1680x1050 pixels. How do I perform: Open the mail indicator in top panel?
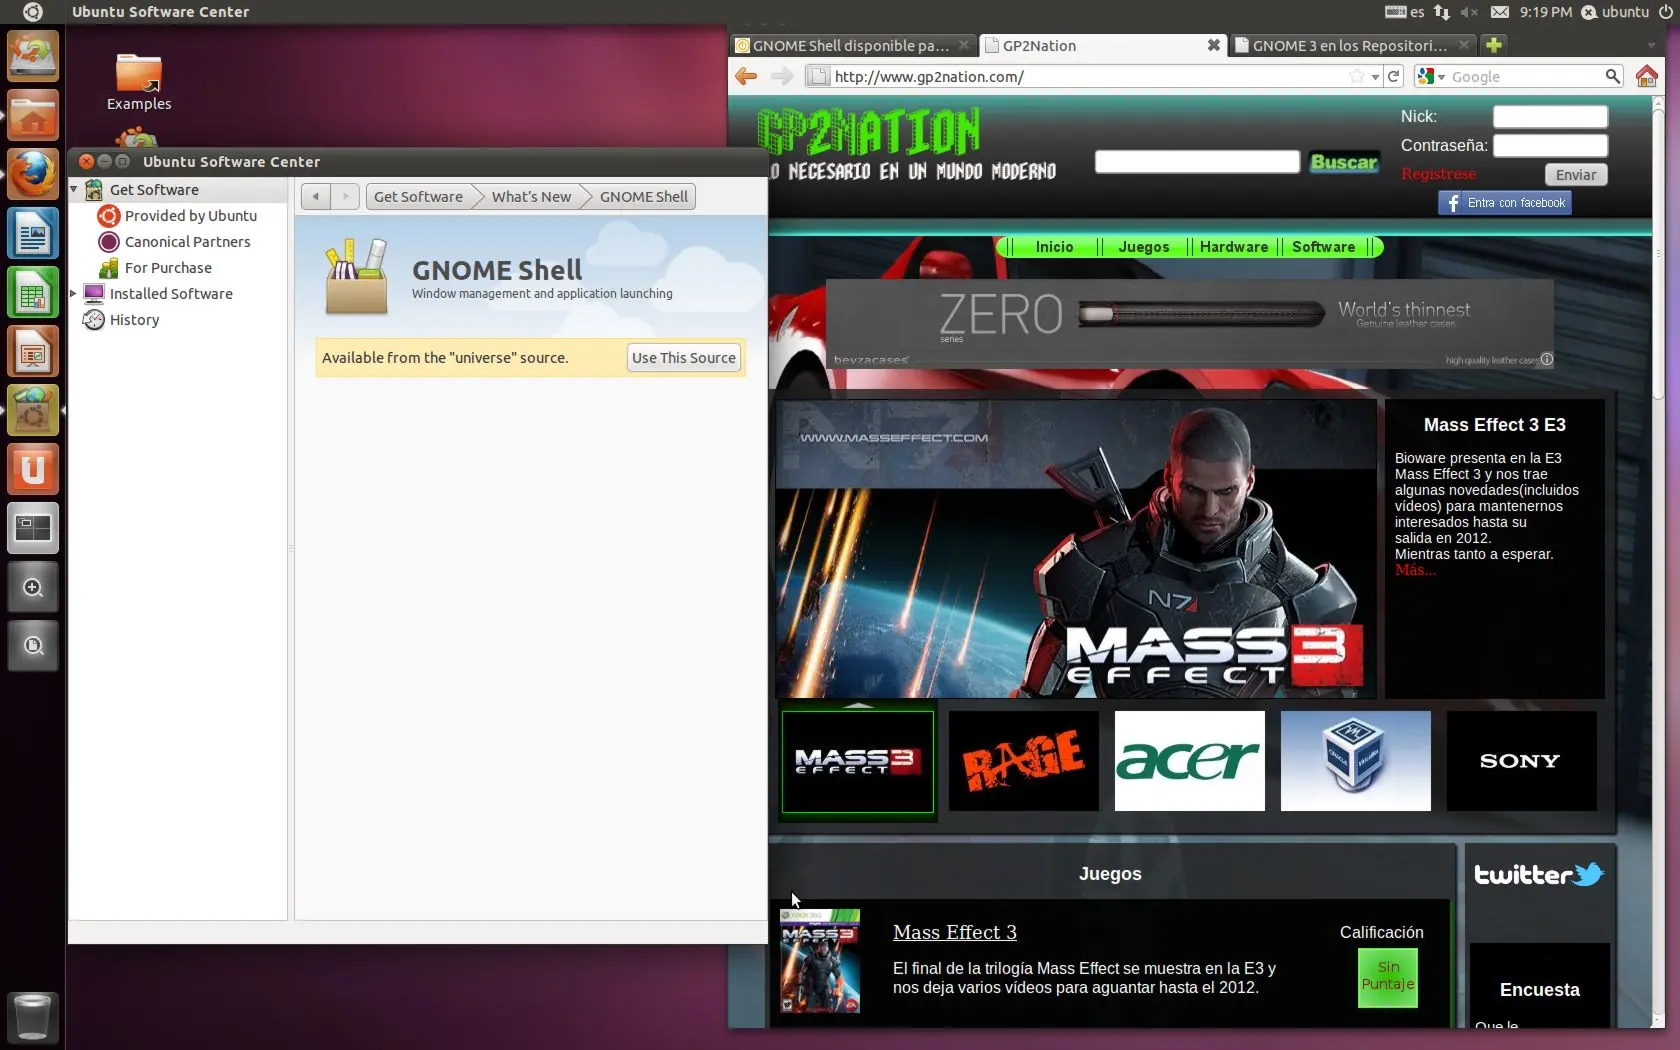tap(1500, 12)
